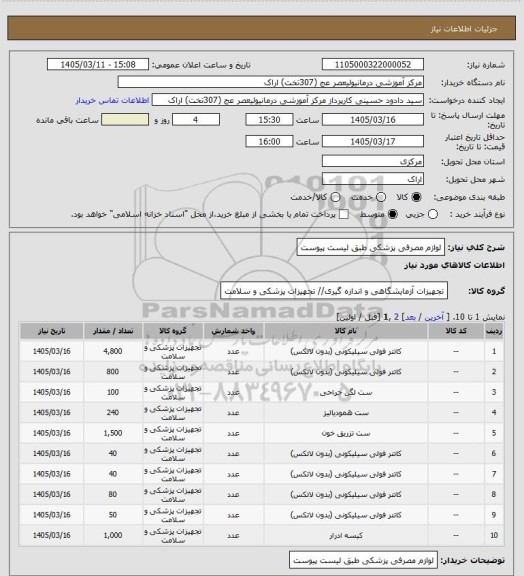
Task: Select quantity 80 in row 8
Action: tap(112, 494)
